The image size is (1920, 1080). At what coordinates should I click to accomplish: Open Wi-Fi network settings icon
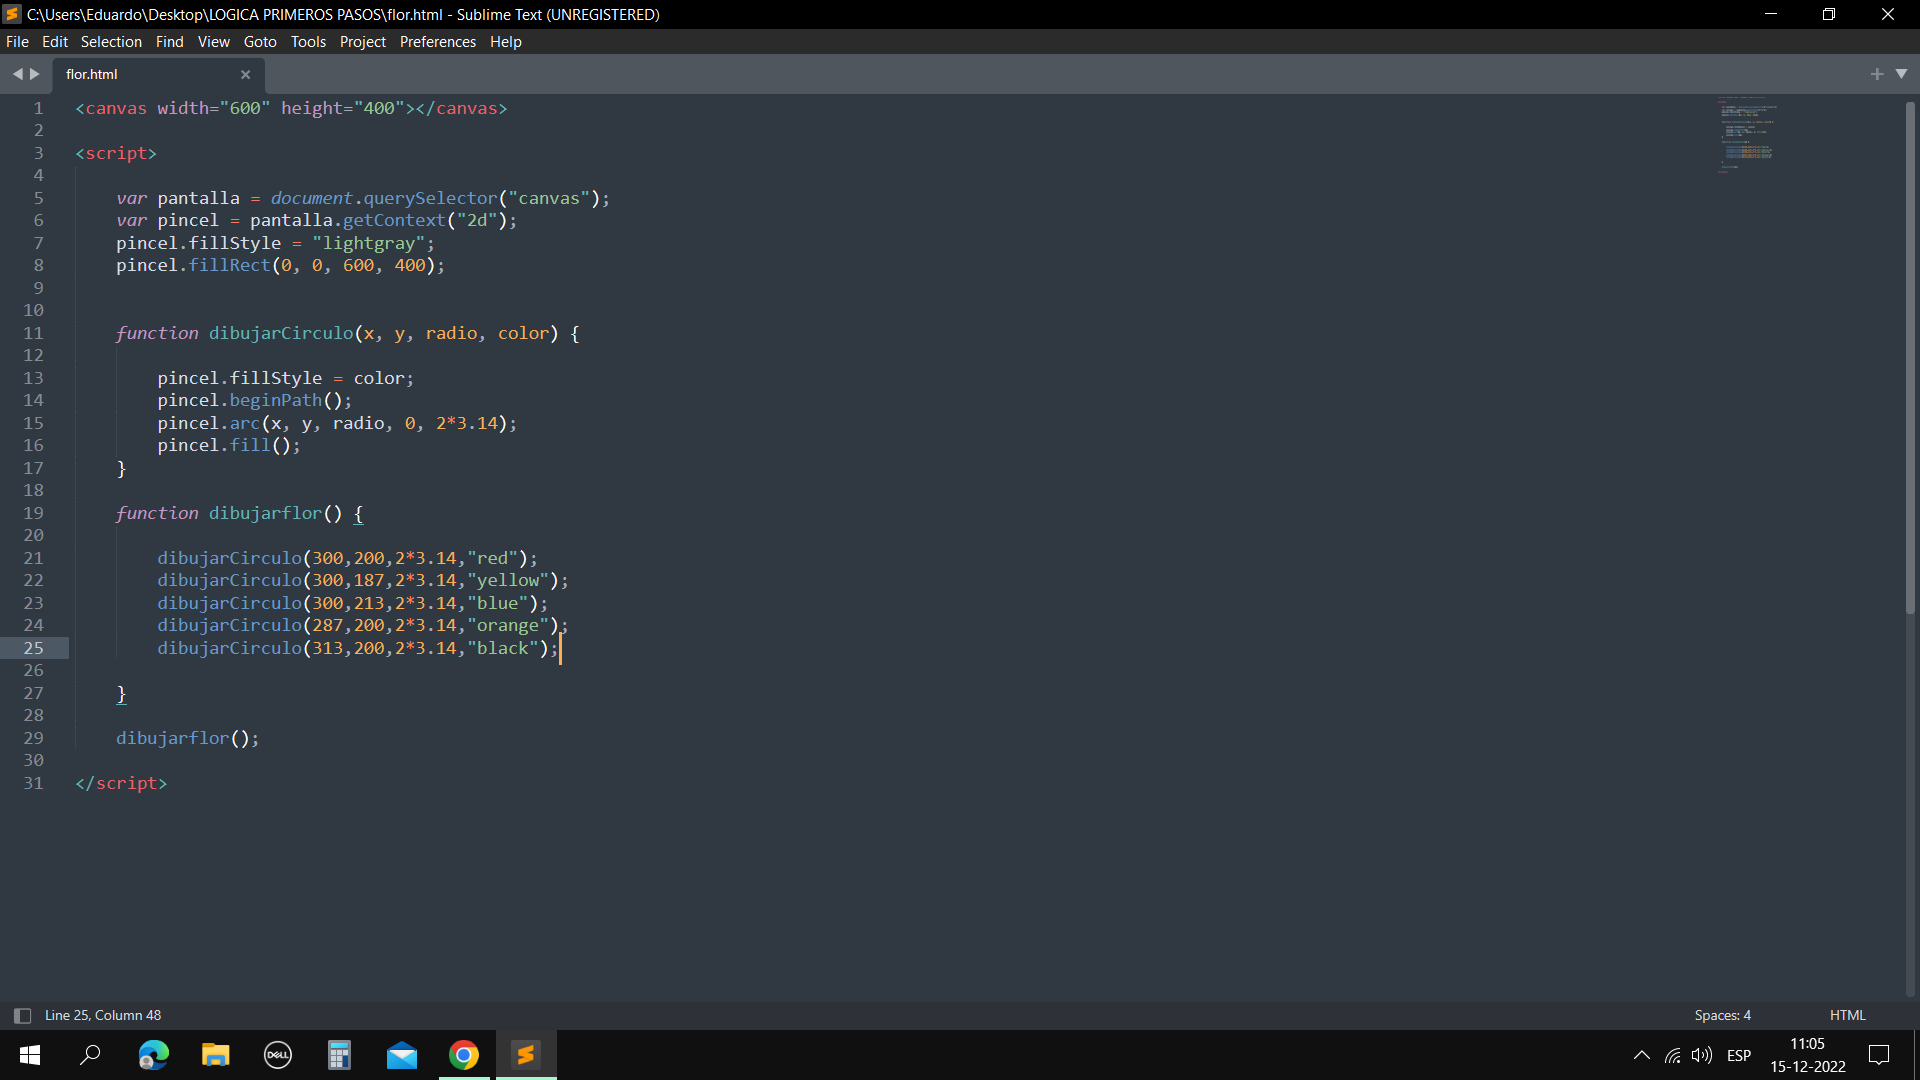click(1672, 1055)
